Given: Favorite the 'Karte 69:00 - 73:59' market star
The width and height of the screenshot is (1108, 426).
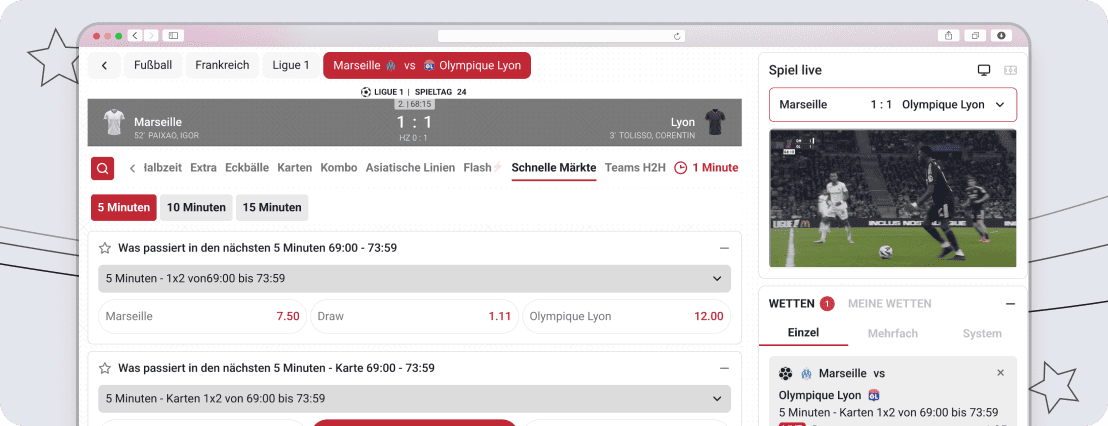Looking at the screenshot, I should click(x=105, y=368).
